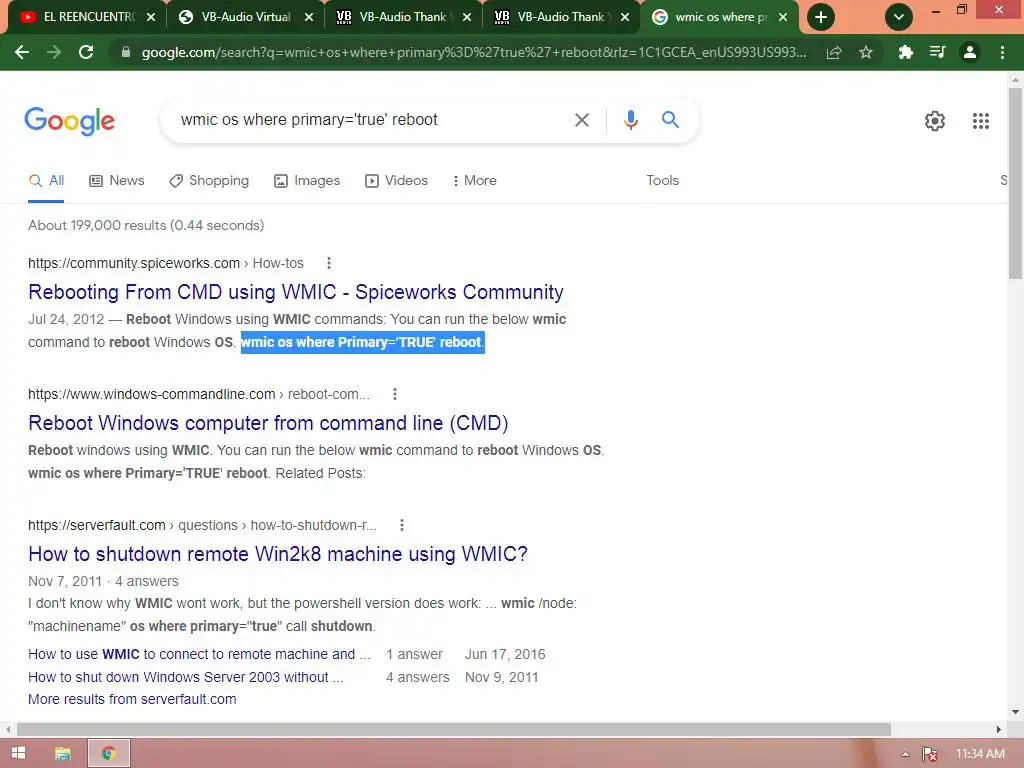Screen dimensions: 1024x768
Task: Close the EL REENCUENTRO tab
Action: [151, 17]
